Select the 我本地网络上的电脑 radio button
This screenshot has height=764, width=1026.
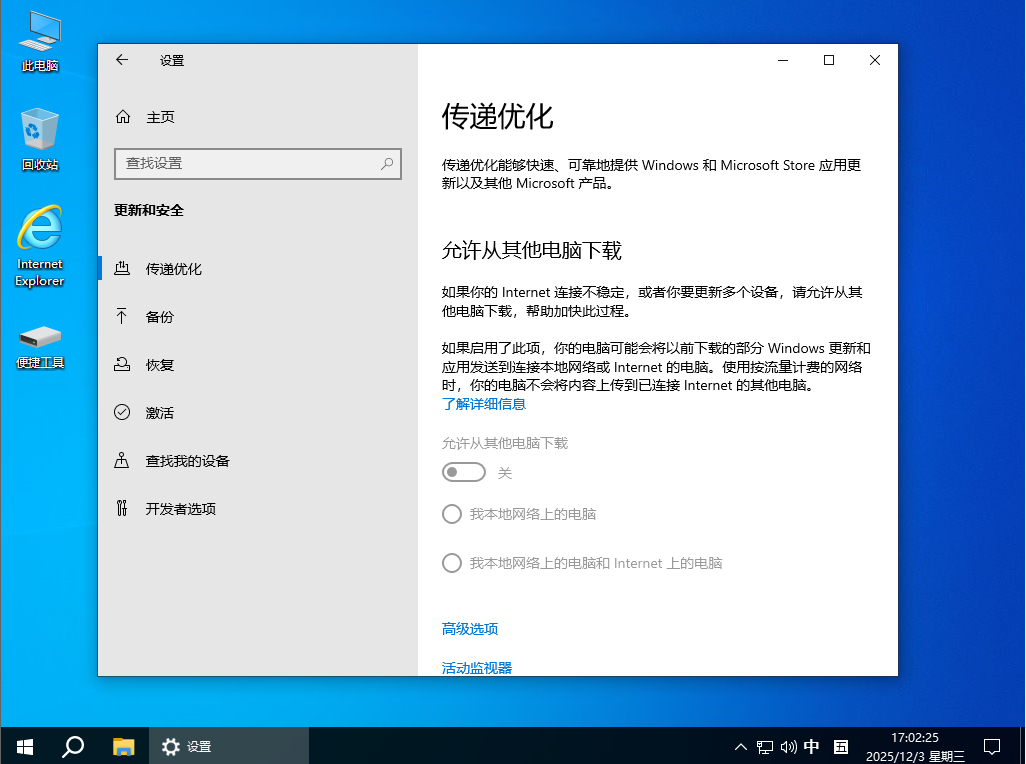[x=452, y=514]
